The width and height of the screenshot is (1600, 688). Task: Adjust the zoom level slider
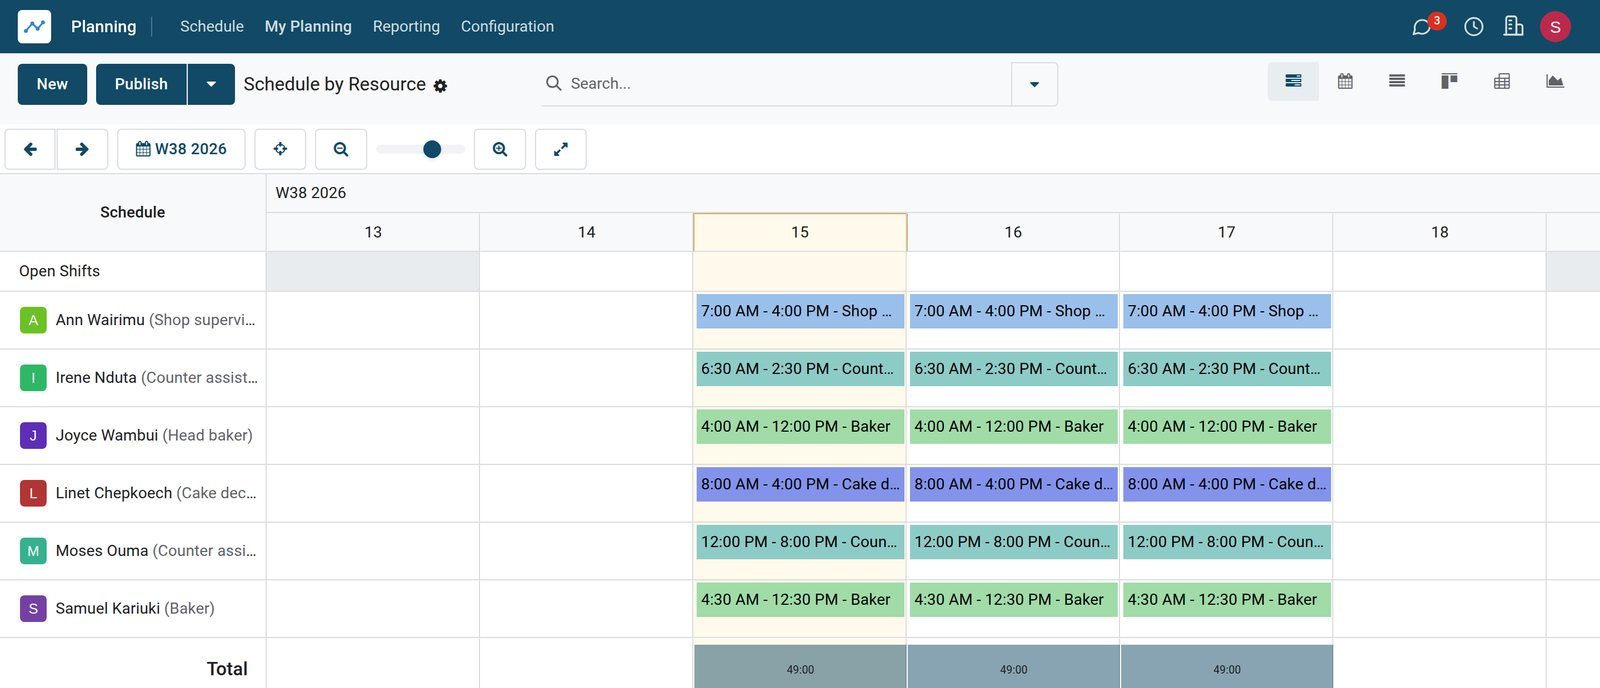pyautogui.click(x=421, y=149)
